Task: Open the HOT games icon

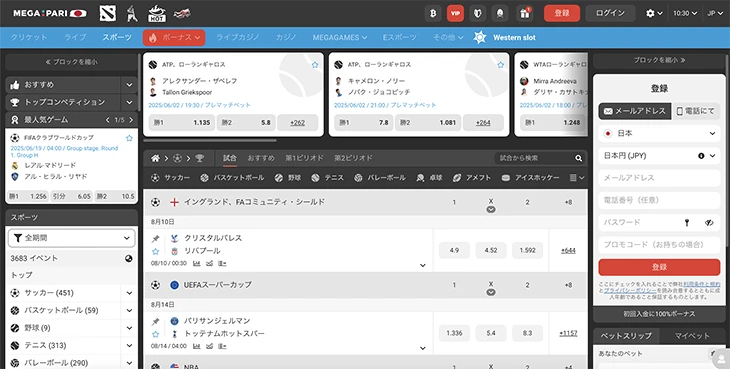Action: (157, 13)
